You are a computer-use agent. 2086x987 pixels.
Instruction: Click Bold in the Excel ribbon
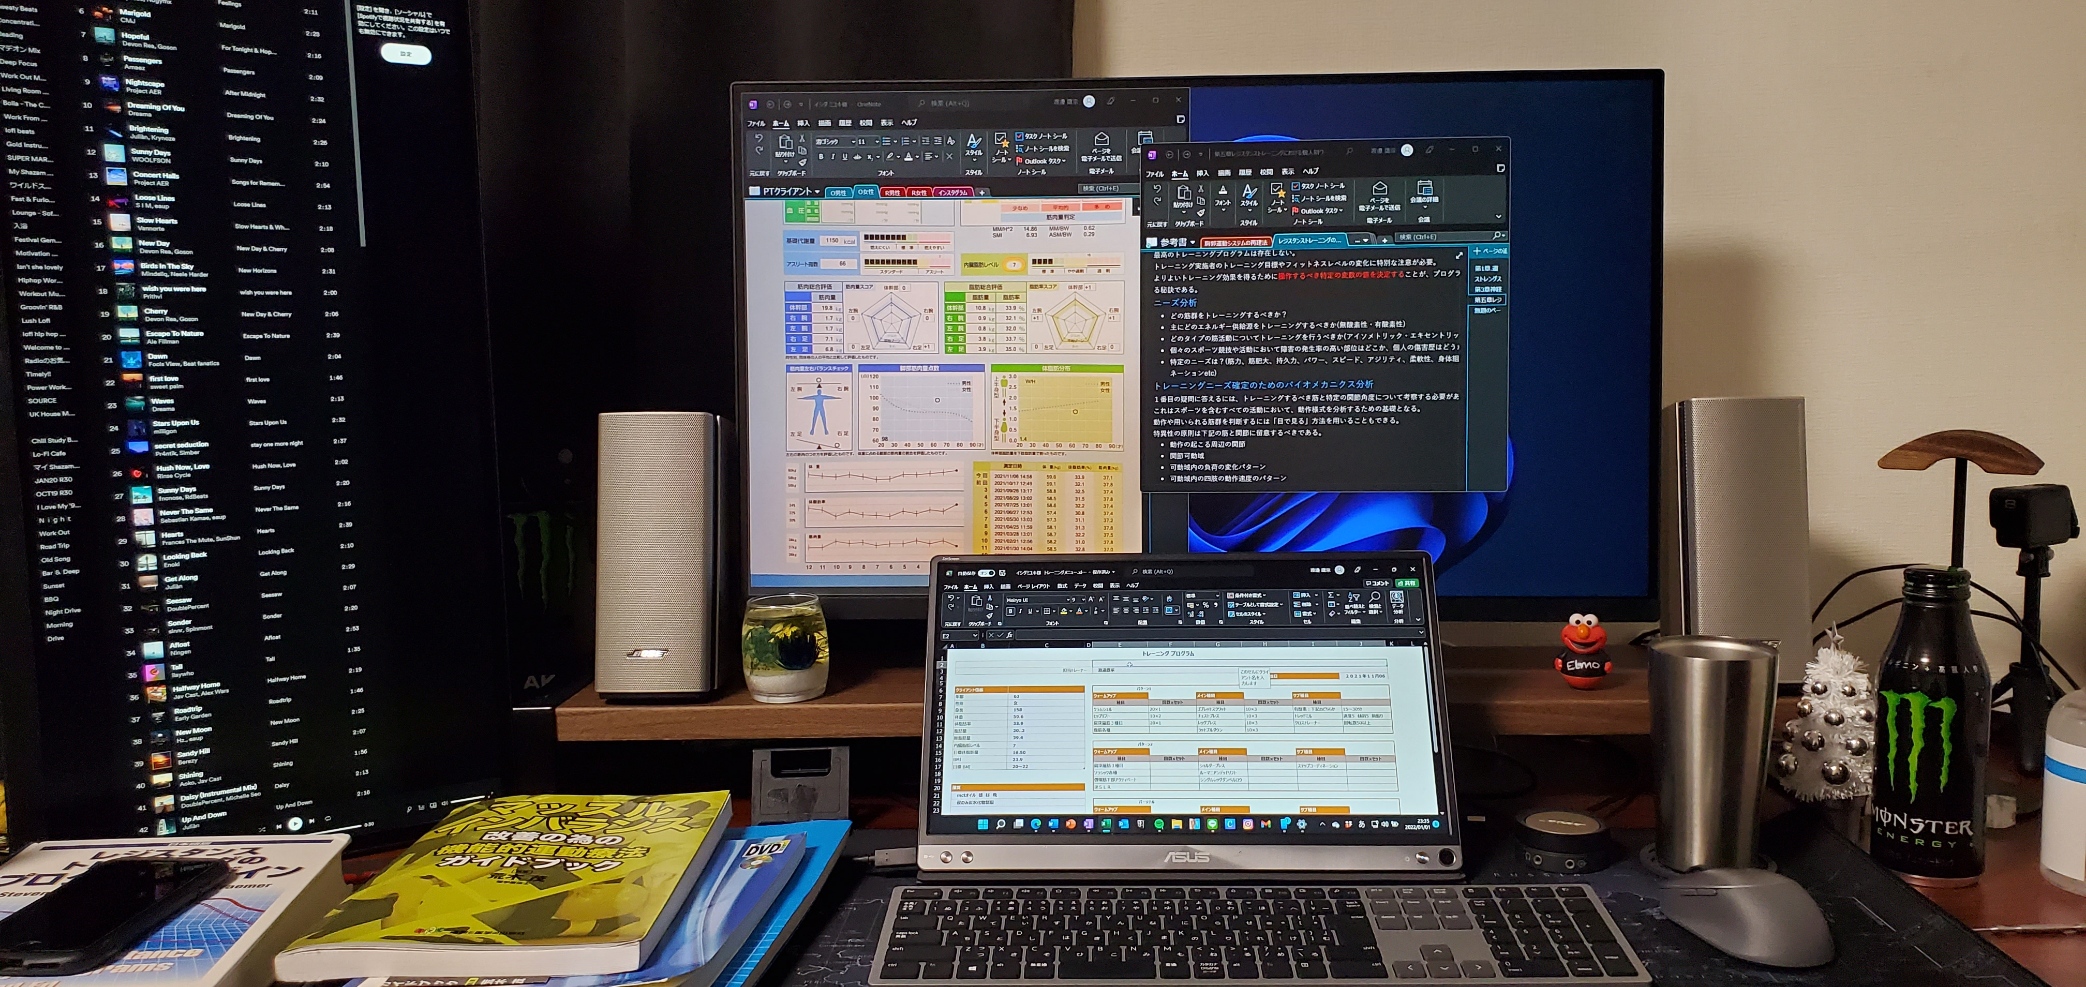tap(1010, 611)
